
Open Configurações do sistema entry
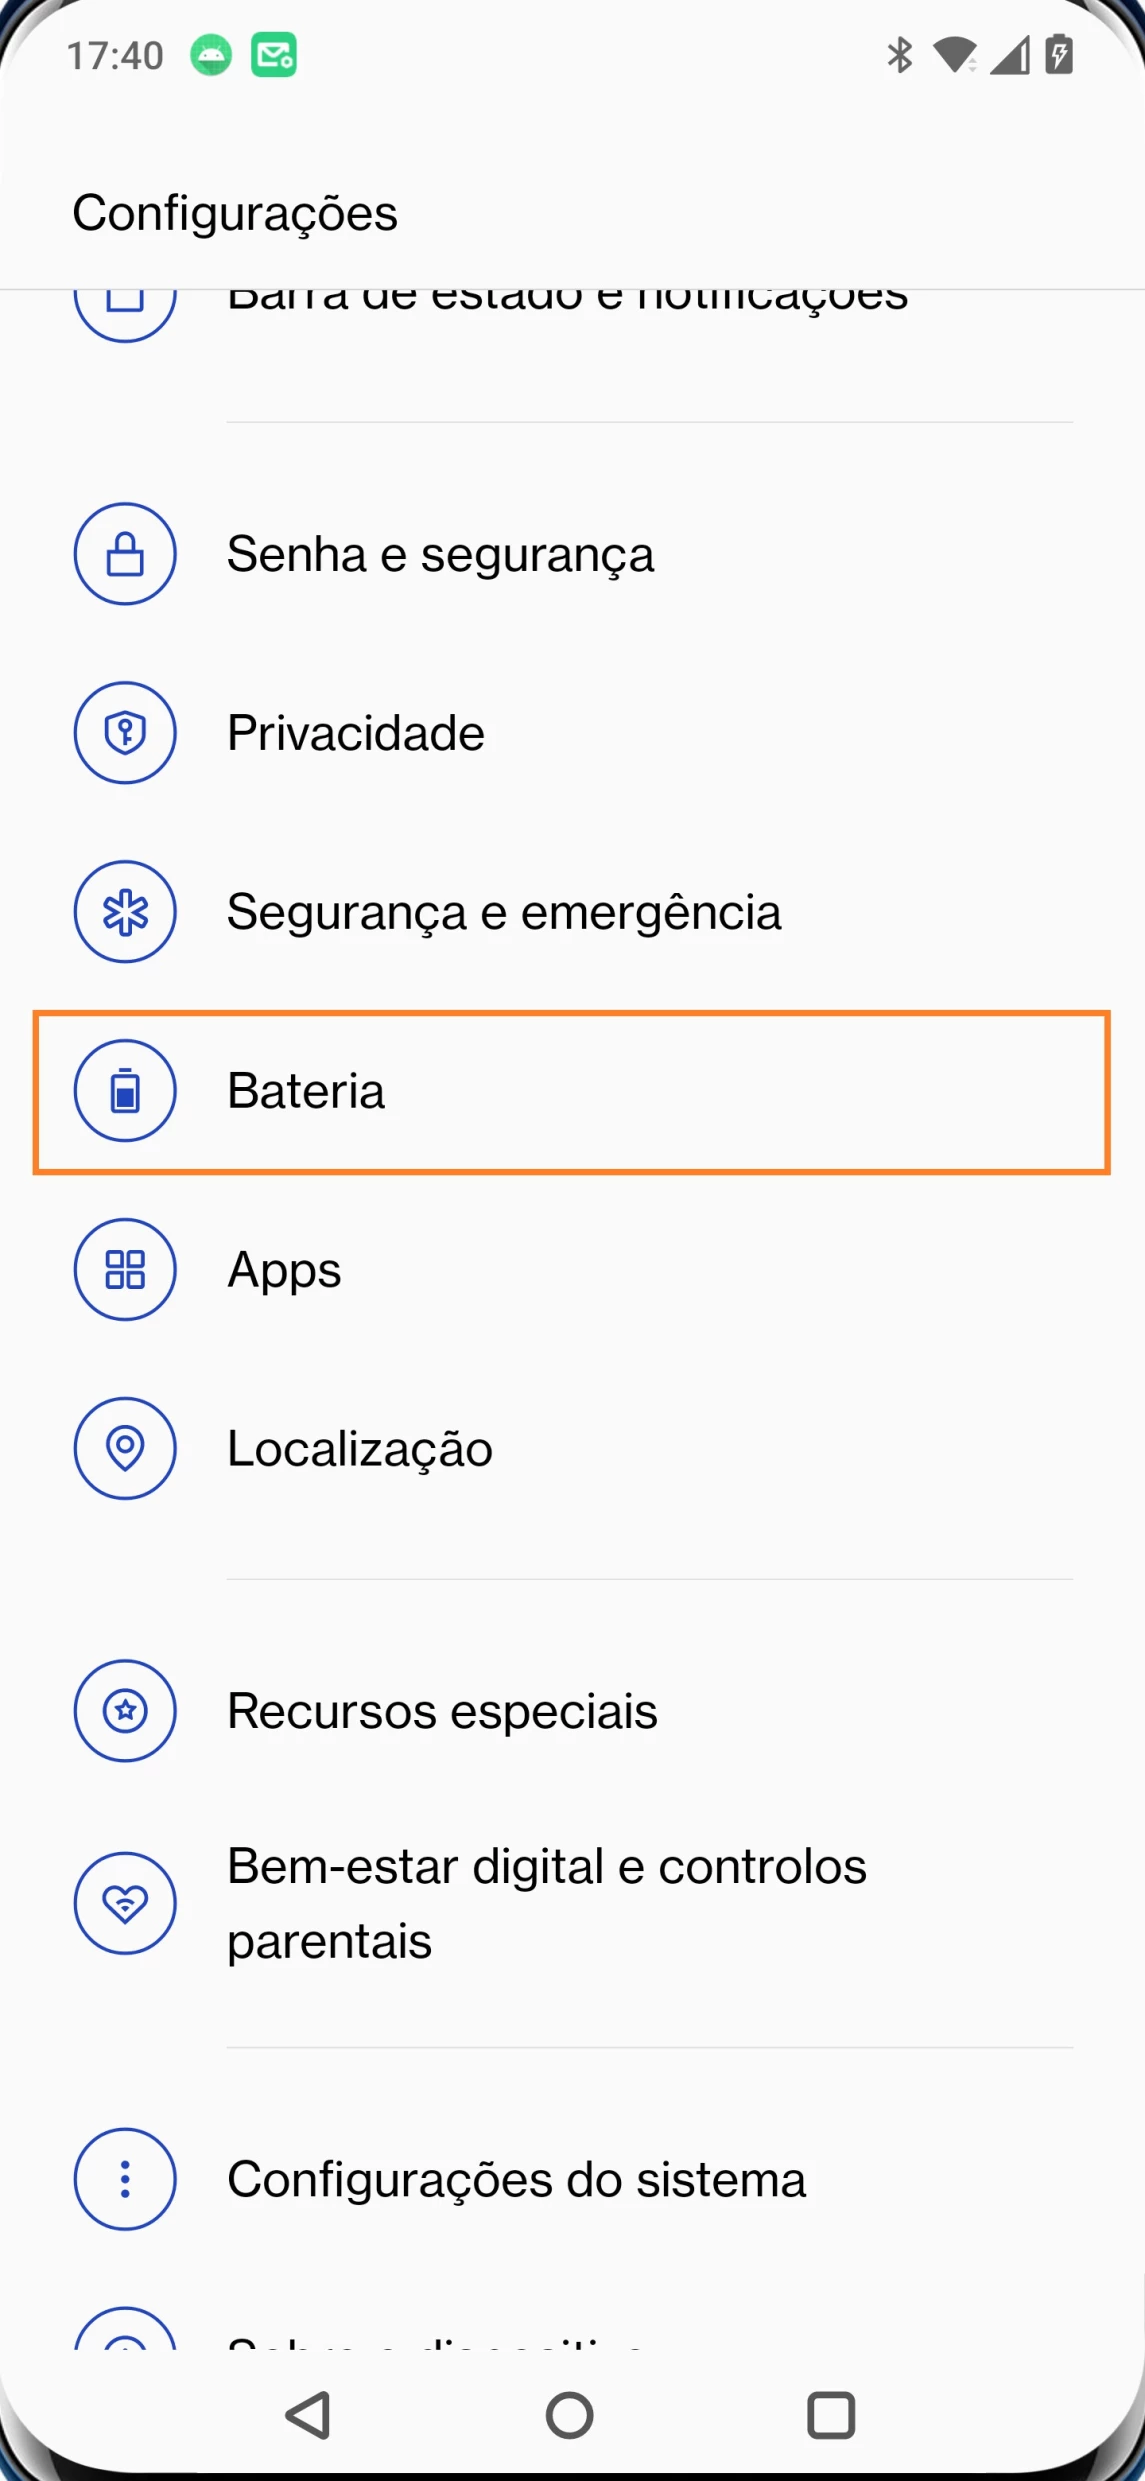(x=516, y=2180)
